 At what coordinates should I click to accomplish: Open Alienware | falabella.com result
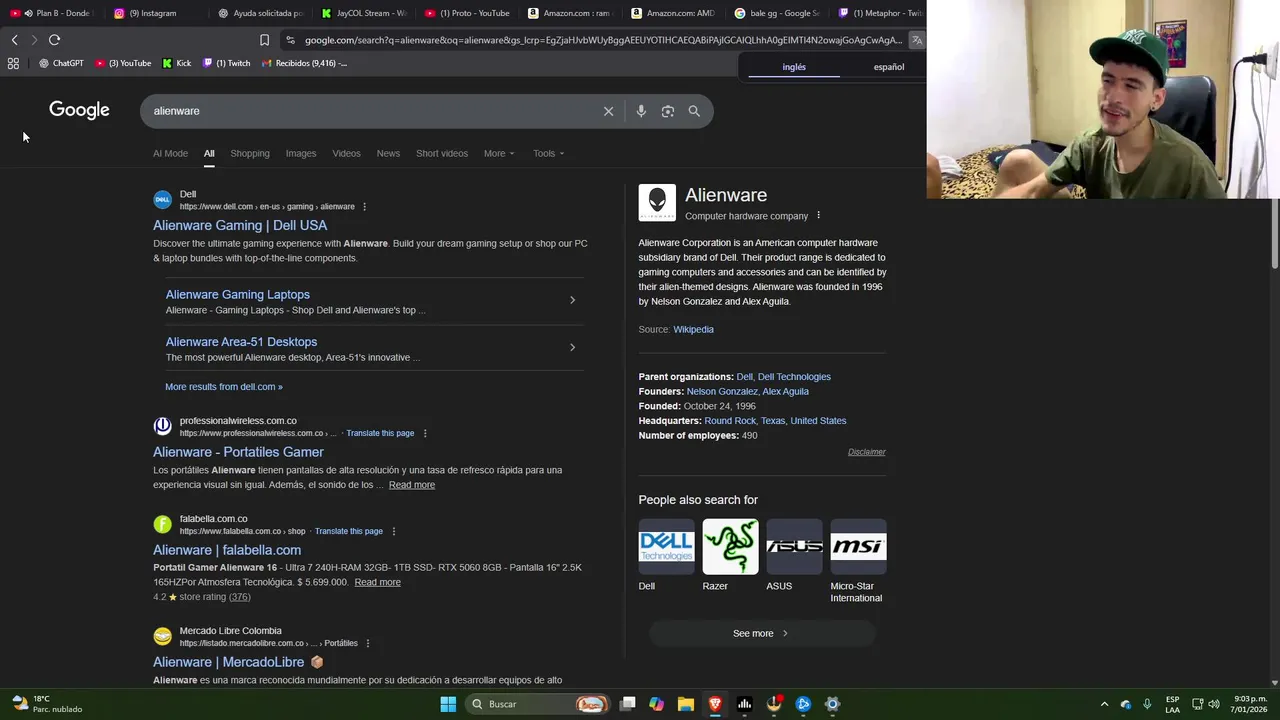click(227, 550)
